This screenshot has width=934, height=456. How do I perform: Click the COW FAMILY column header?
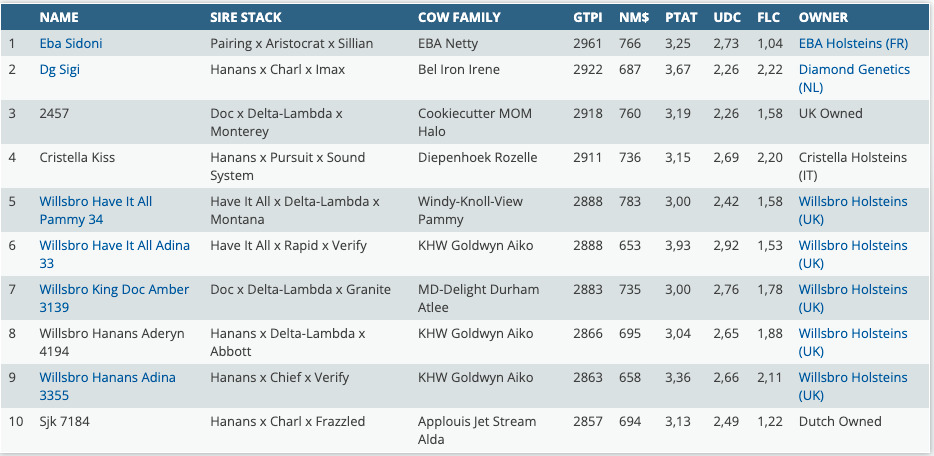(461, 18)
